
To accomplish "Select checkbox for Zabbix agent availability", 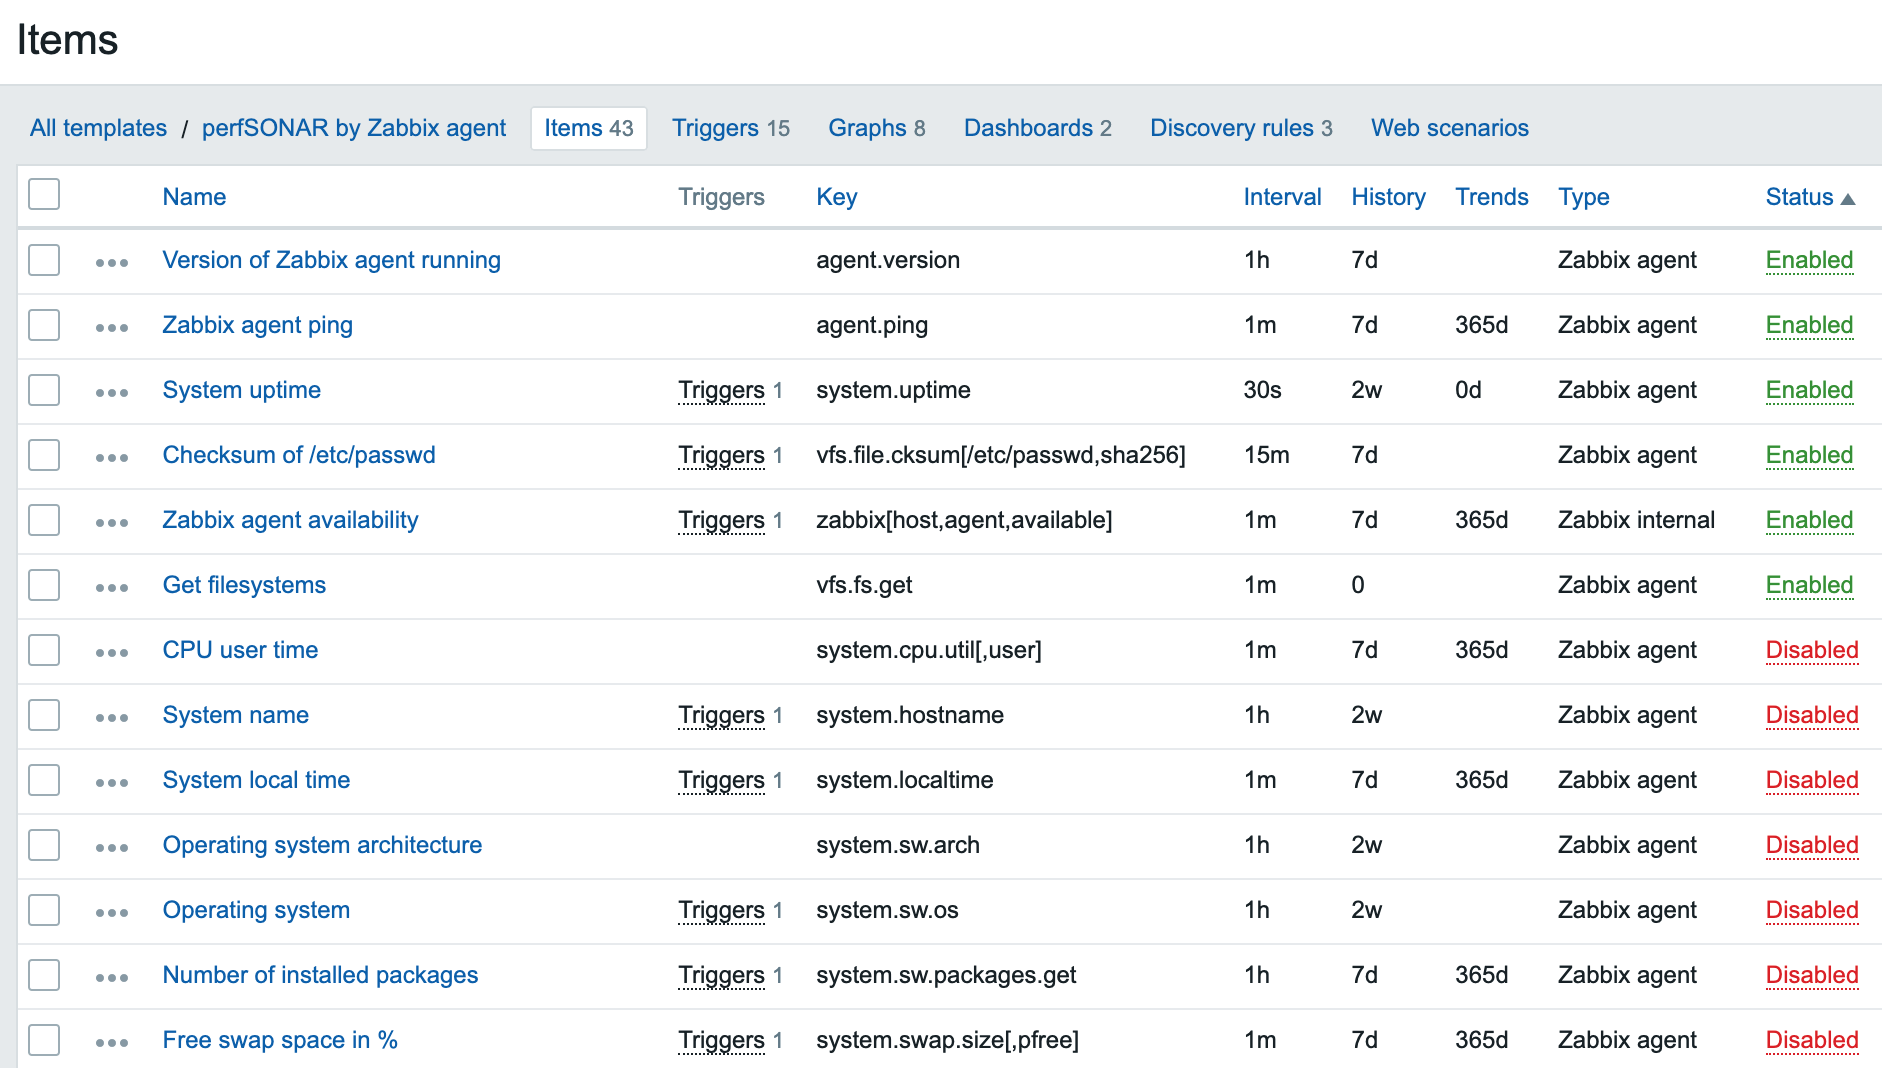I will pos(44,520).
